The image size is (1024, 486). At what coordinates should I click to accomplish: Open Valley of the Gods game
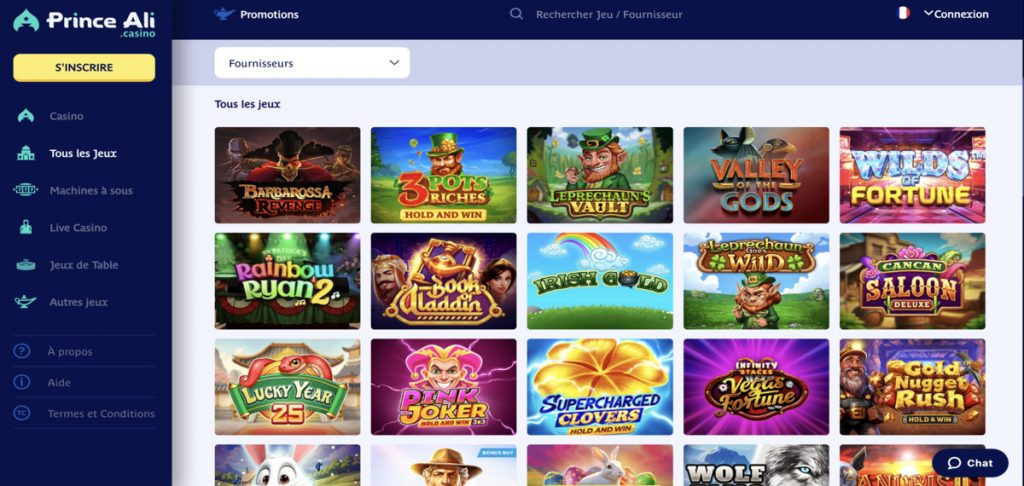click(x=756, y=175)
